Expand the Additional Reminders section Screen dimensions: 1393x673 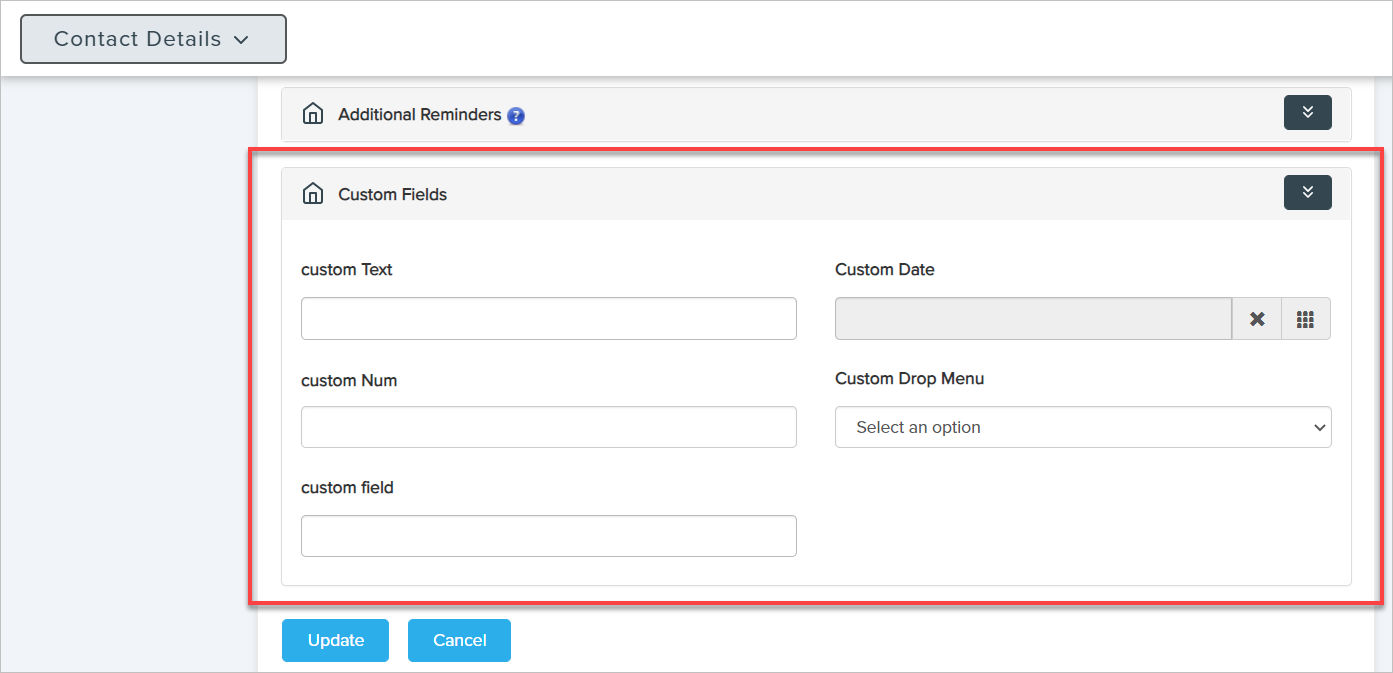pos(1307,112)
